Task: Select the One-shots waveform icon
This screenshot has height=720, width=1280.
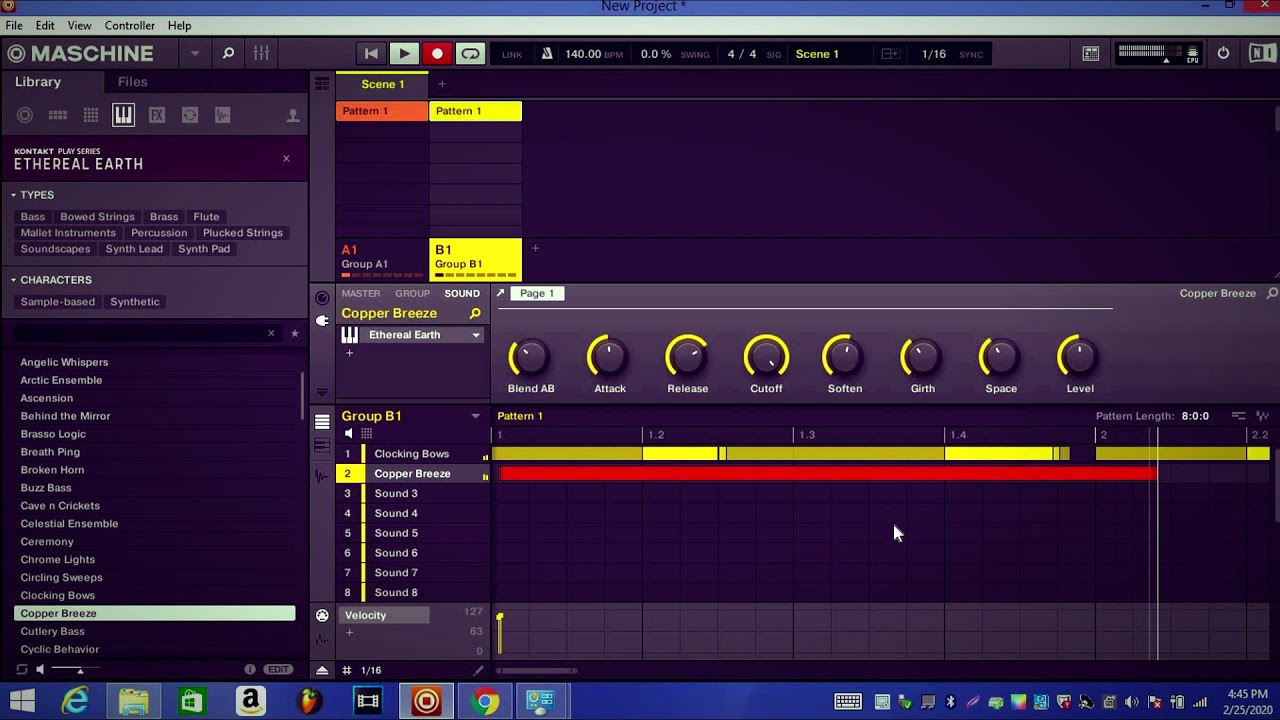Action: coord(222,116)
